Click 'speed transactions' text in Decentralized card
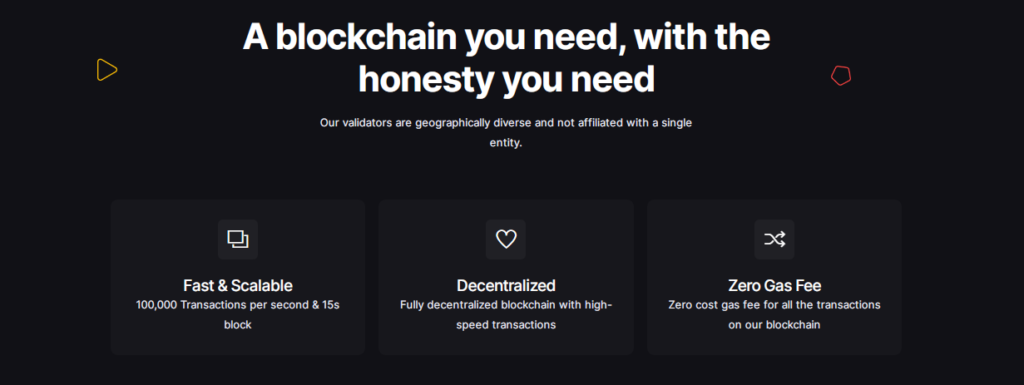1024x385 pixels. tap(506, 324)
